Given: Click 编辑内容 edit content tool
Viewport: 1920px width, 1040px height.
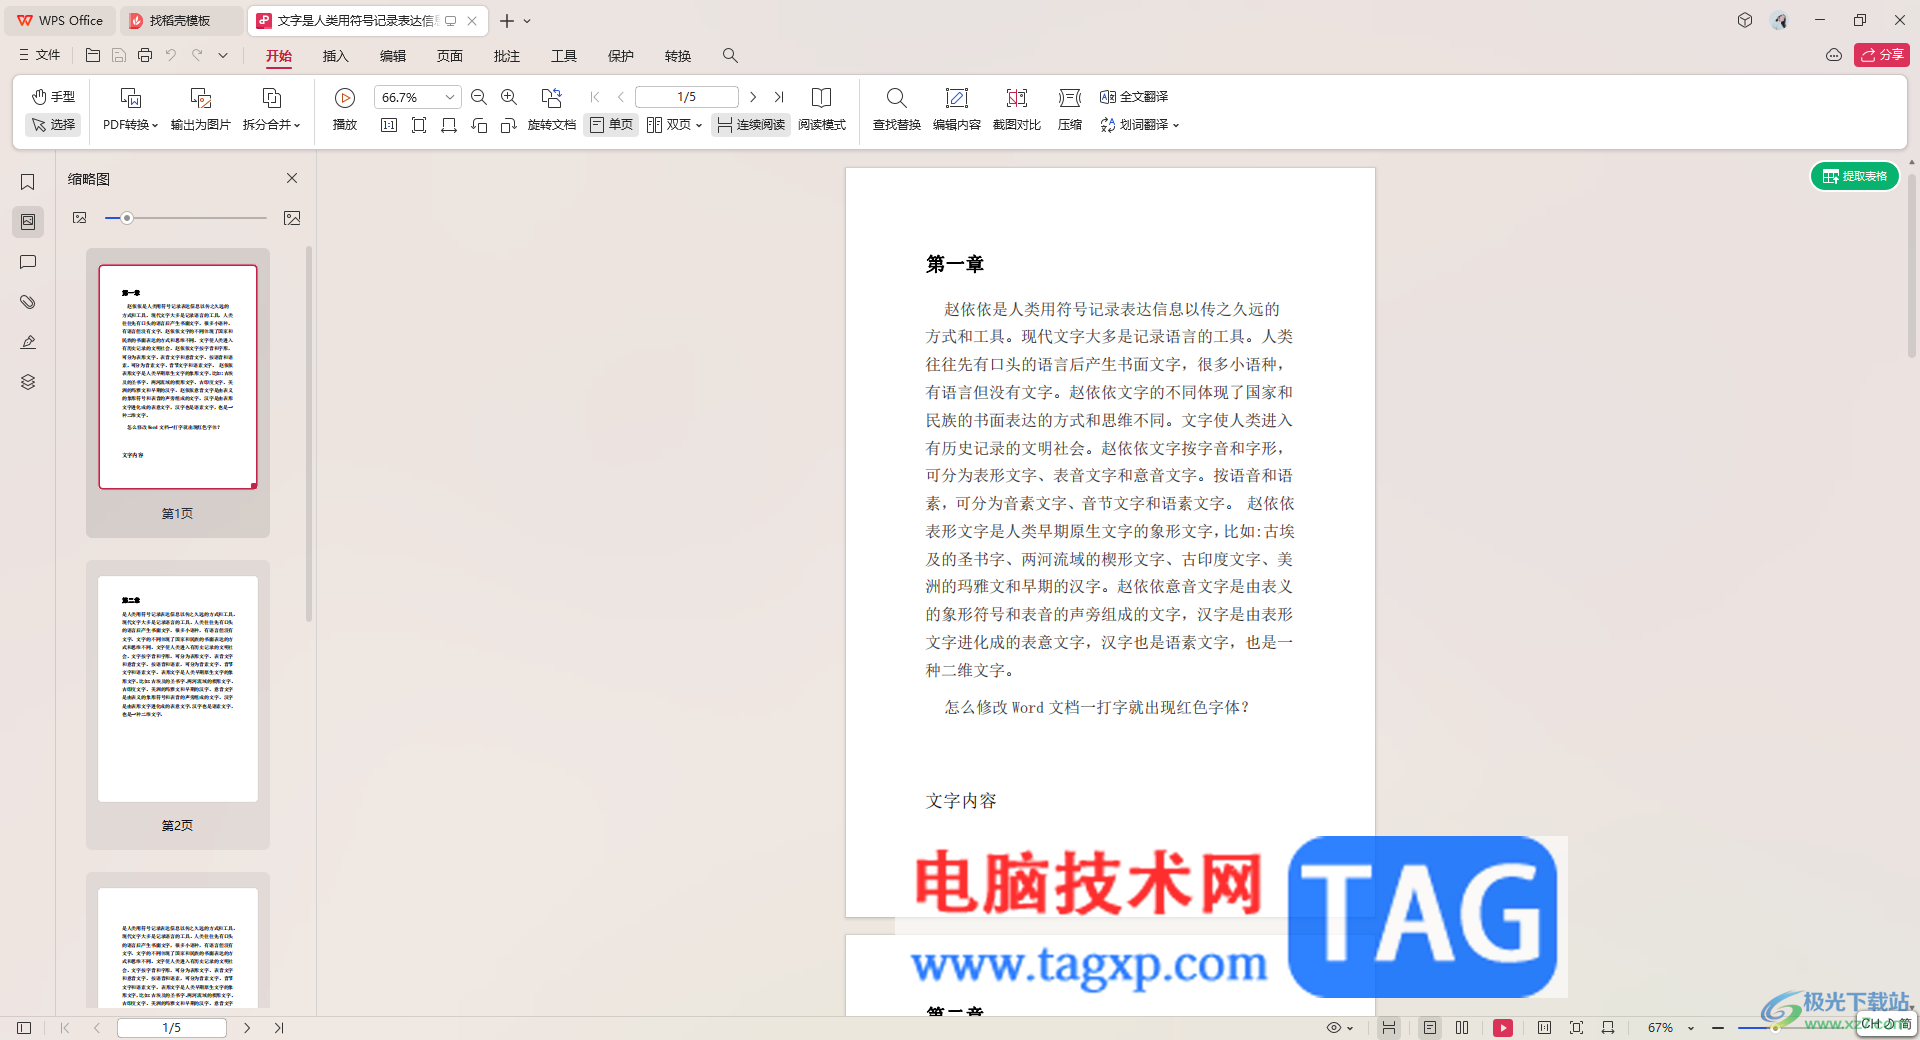Looking at the screenshot, I should 957,108.
